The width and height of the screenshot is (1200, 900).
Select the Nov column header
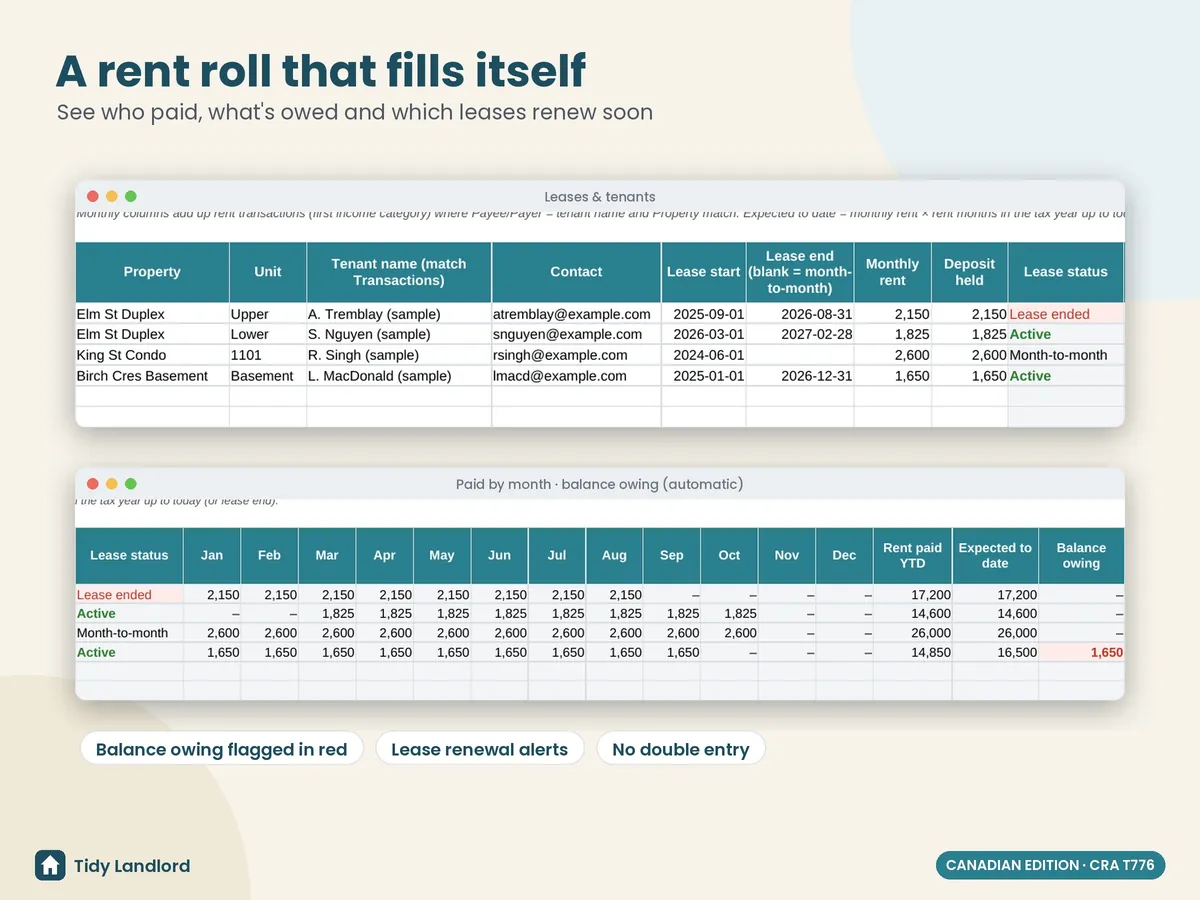787,556
